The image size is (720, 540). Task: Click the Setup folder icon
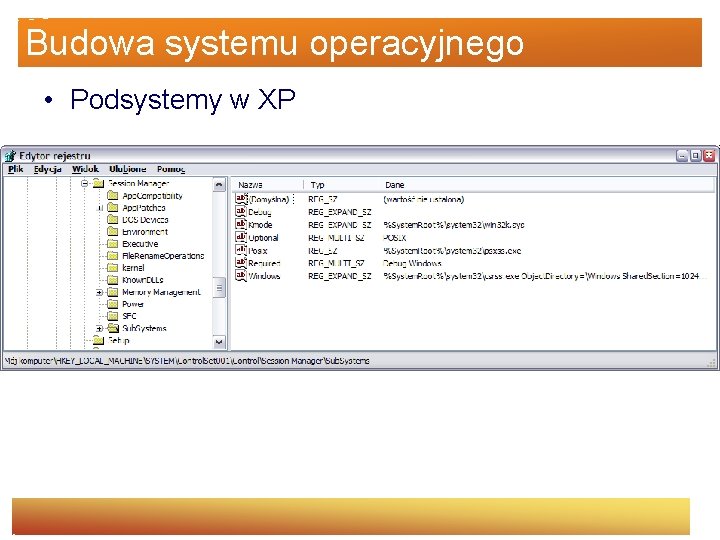tap(98, 340)
